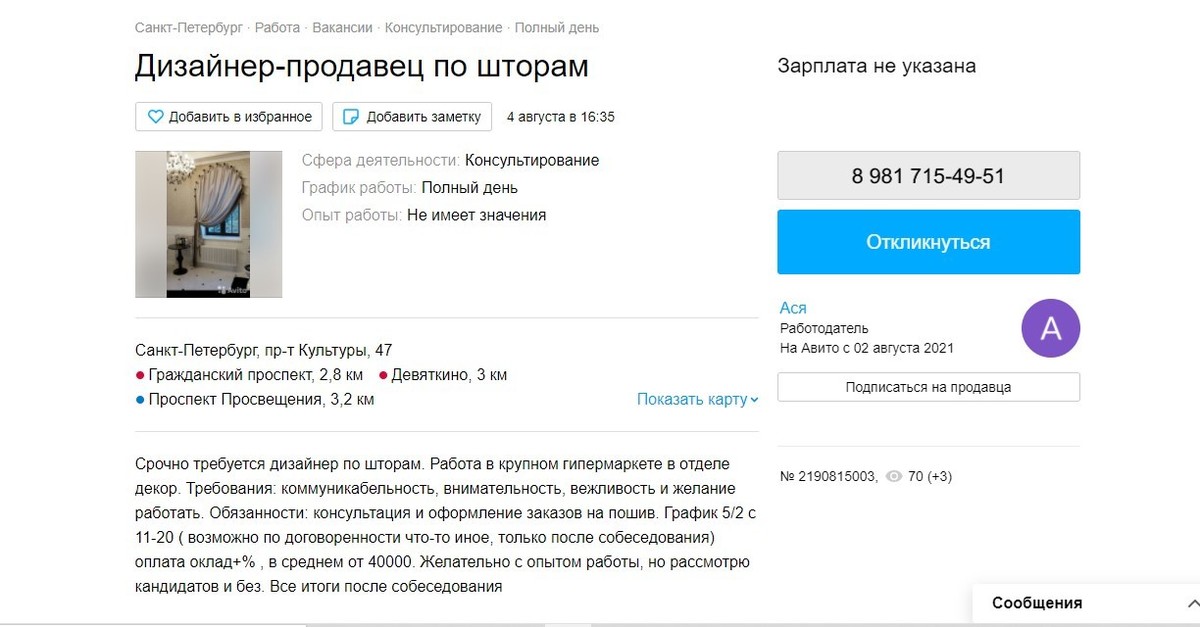Click the purple avatar with letter A

1050,328
